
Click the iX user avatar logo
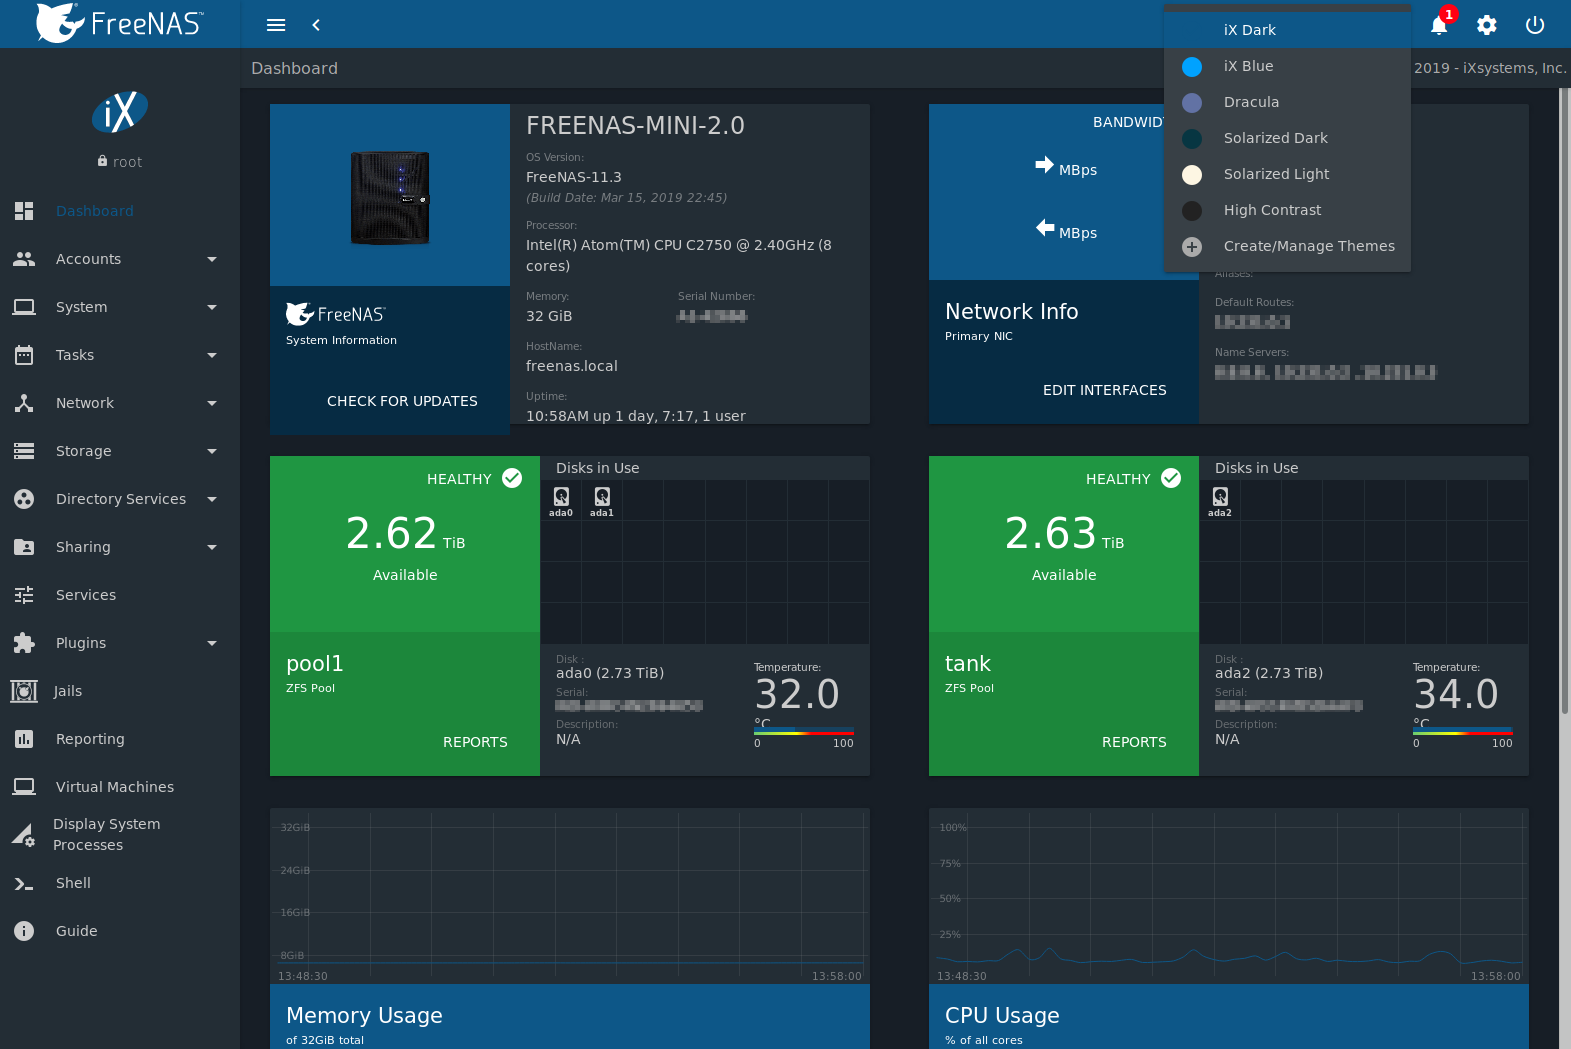tap(120, 112)
